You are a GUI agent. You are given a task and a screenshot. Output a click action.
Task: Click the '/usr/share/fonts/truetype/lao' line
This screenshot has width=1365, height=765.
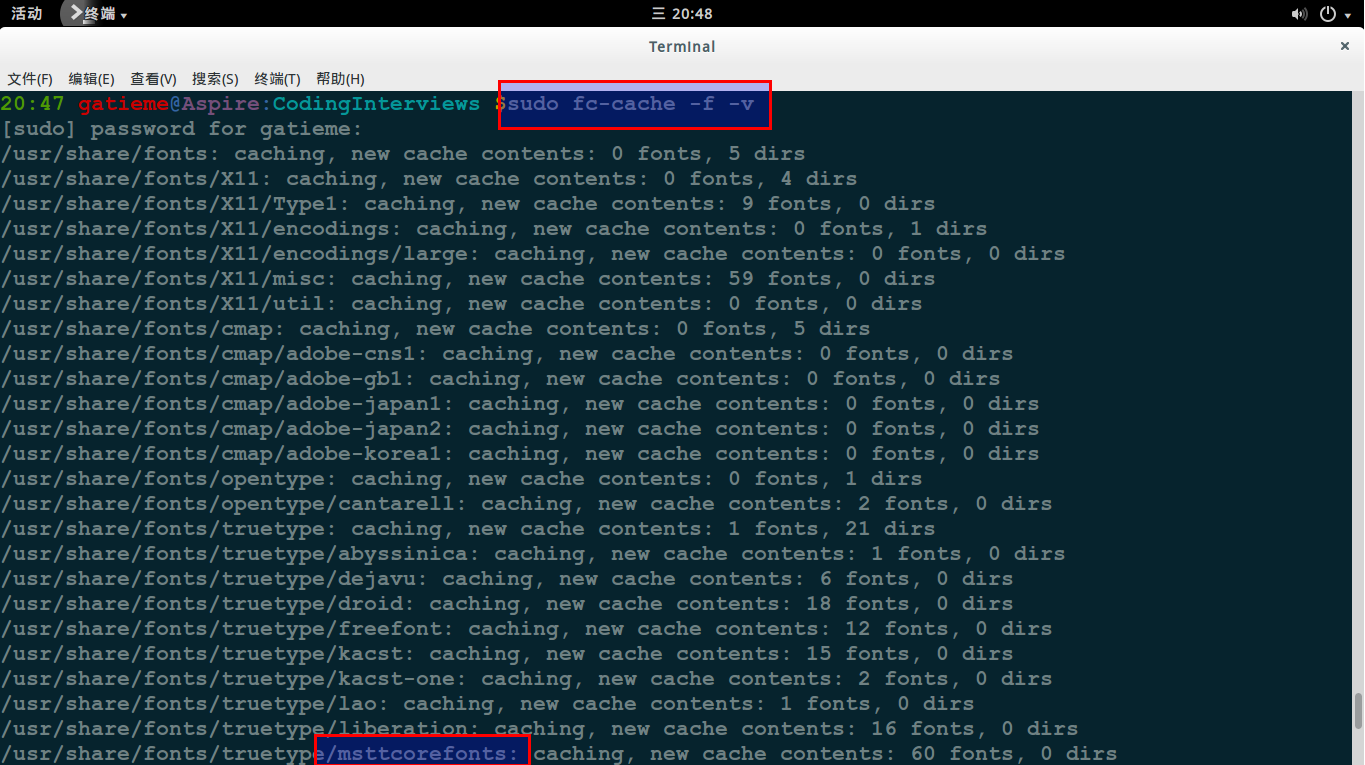488,704
